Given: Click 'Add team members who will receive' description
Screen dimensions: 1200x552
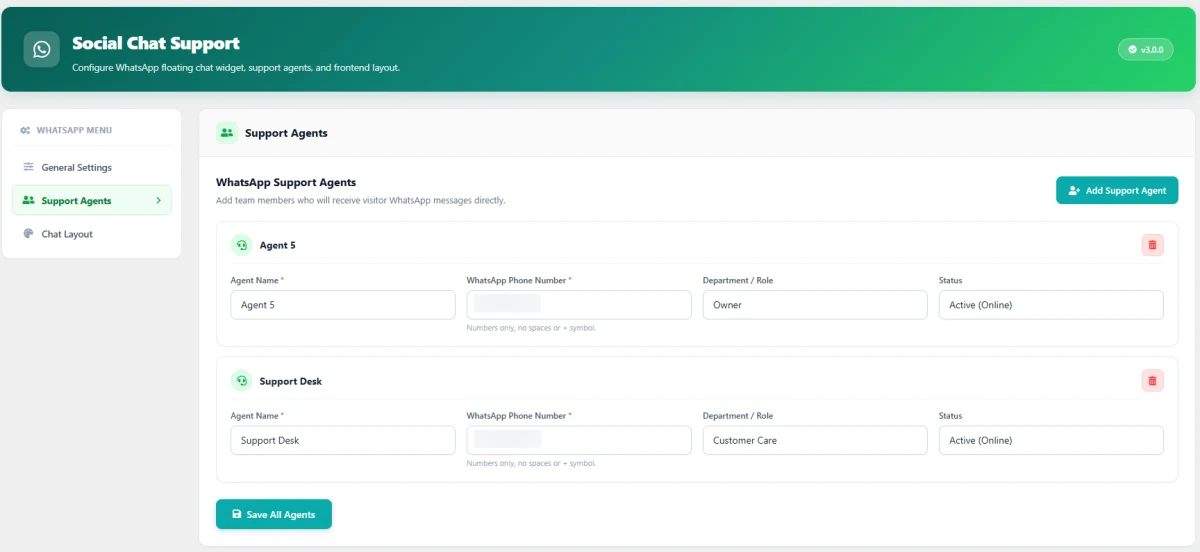Looking at the screenshot, I should 361,200.
